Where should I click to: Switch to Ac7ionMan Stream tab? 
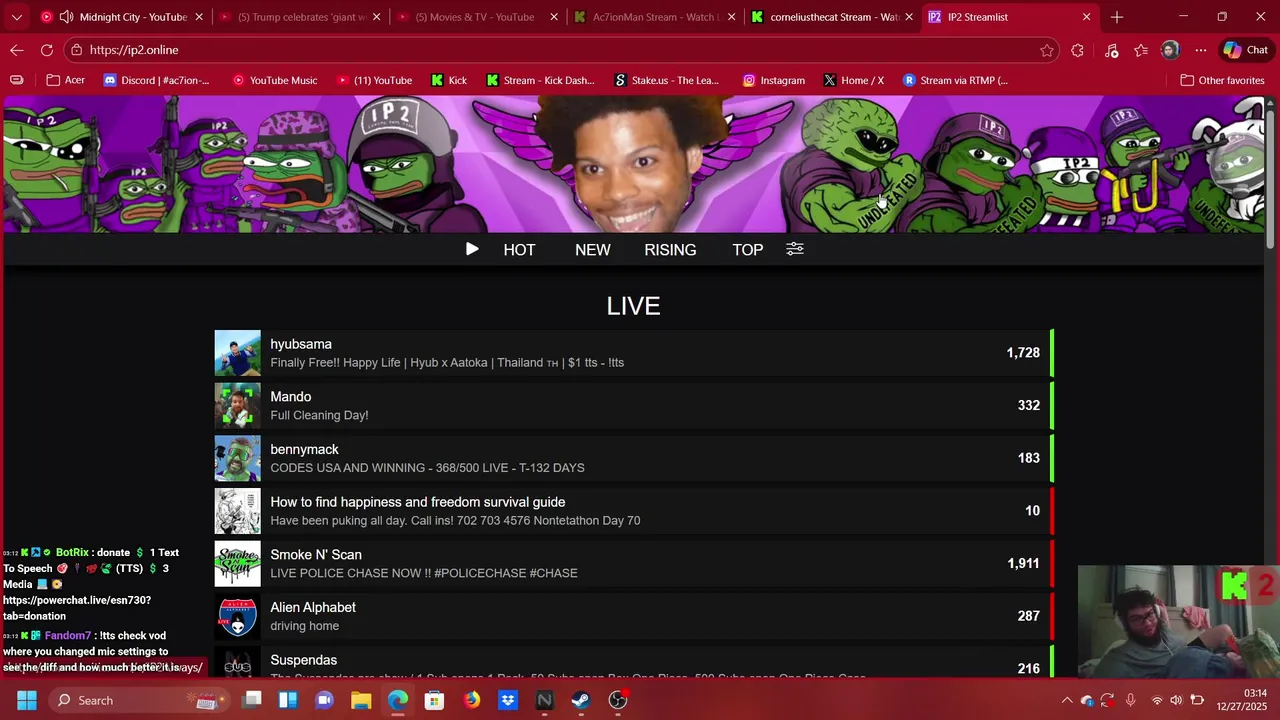[655, 17]
